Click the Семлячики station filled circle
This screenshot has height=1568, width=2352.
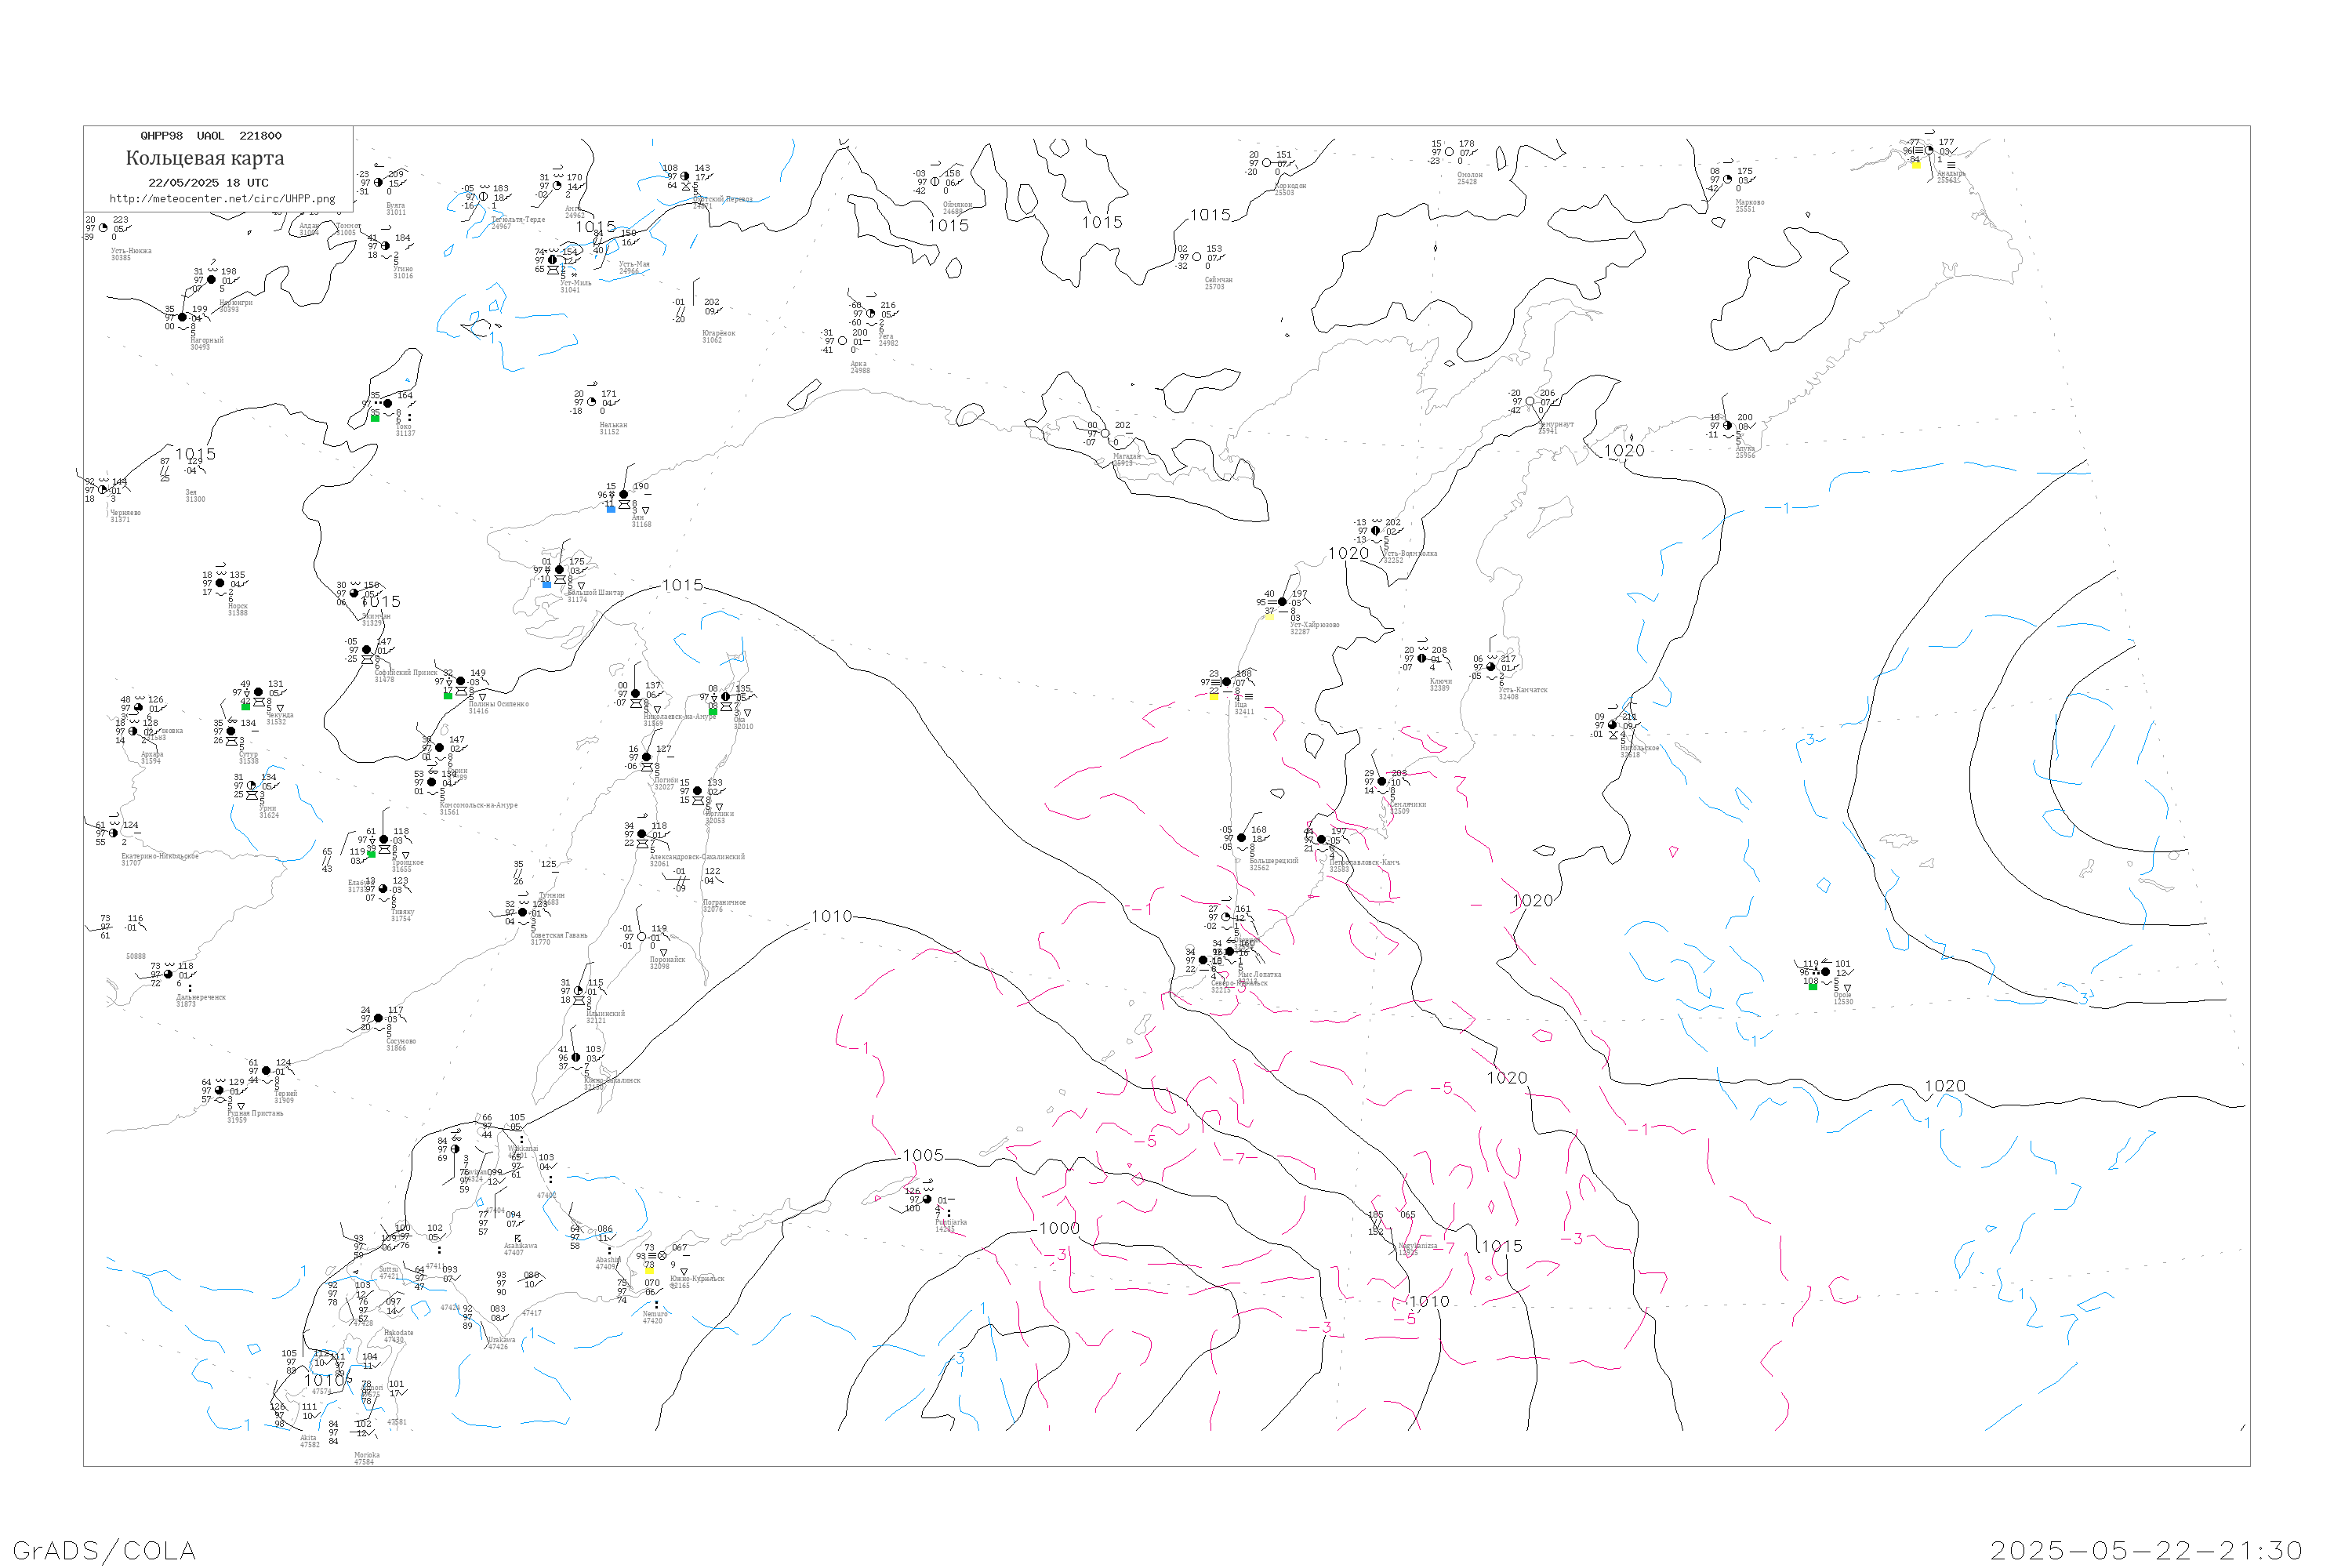1382,781
